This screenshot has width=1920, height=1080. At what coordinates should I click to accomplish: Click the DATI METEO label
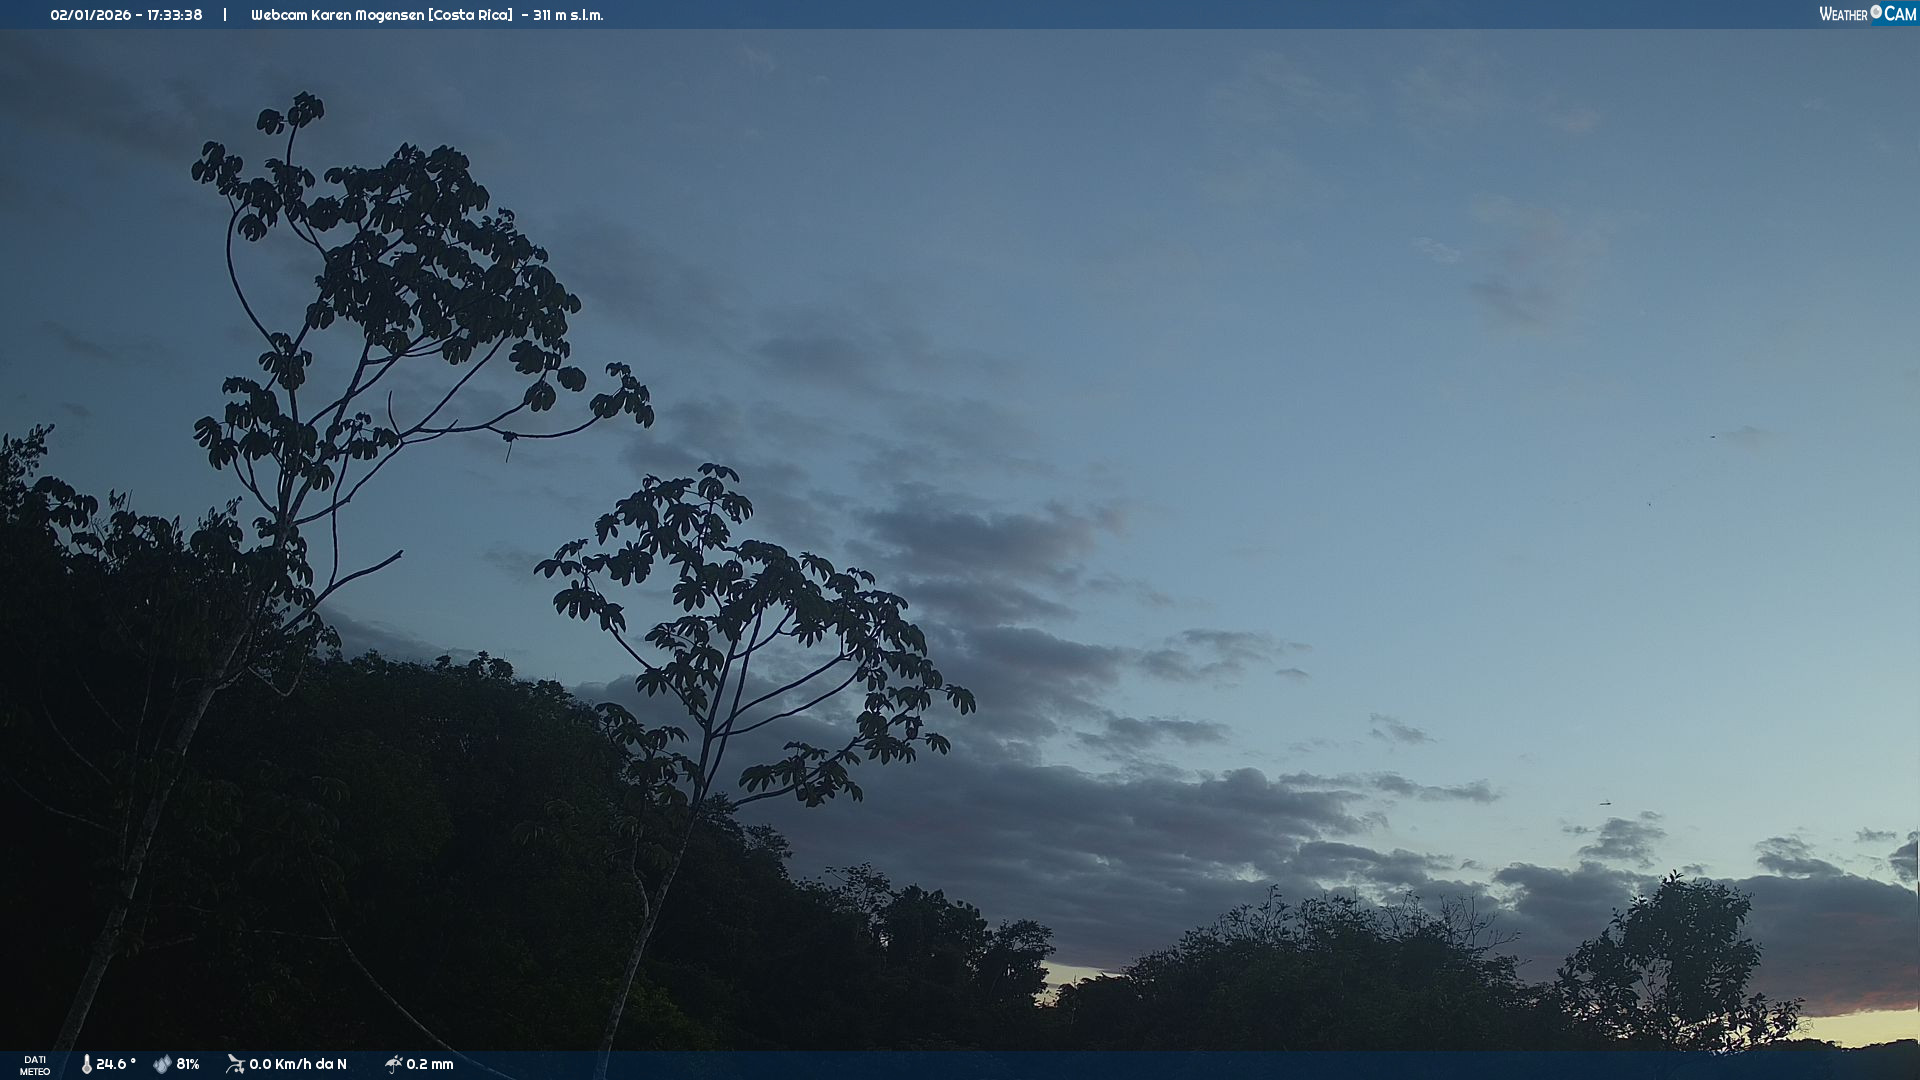(x=35, y=1065)
